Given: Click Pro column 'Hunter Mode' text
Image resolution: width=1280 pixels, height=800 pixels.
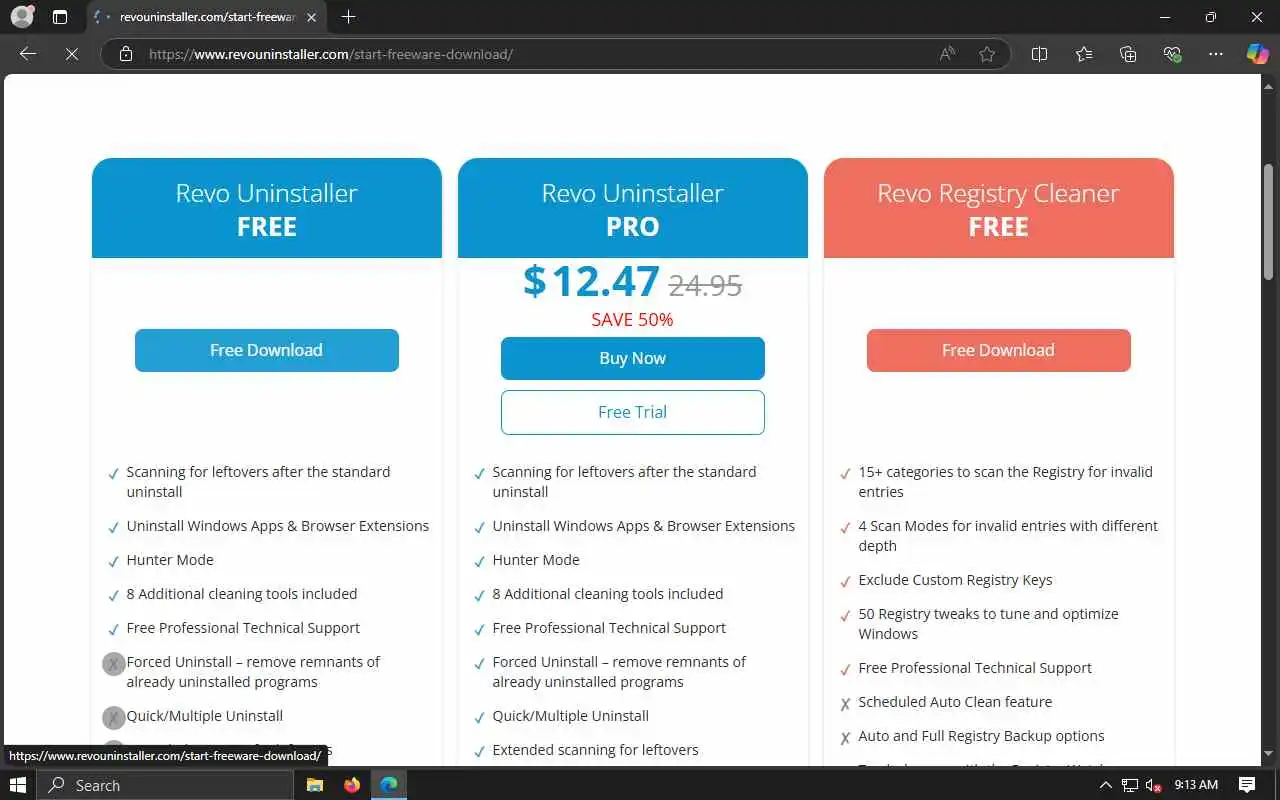Looking at the screenshot, I should [x=536, y=560].
